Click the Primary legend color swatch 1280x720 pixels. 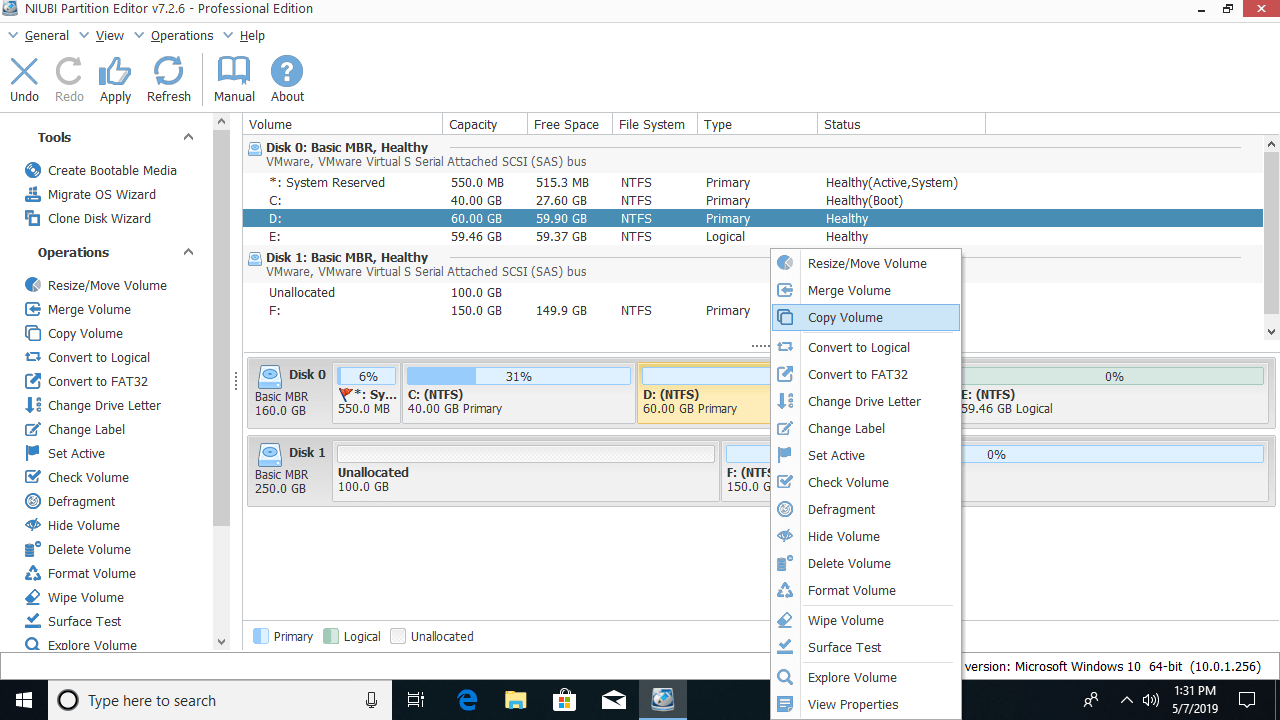point(261,636)
